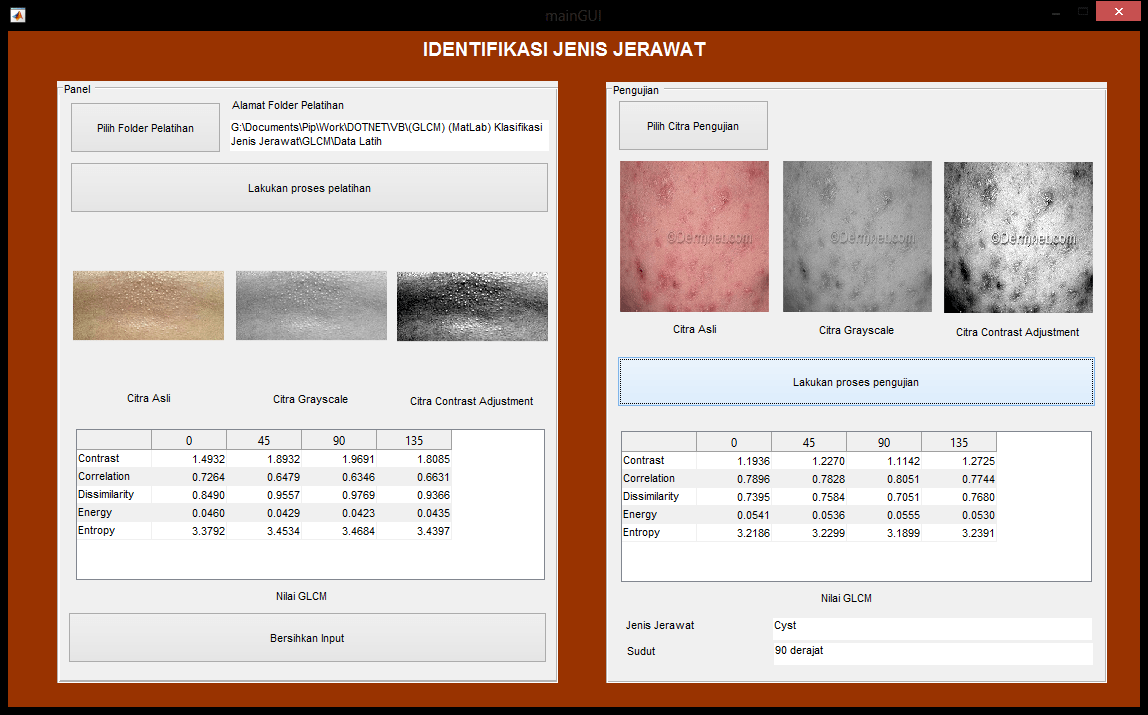Screen dimensions: 1148x715
Task: Close the mainGUI window
Action: click(1122, 12)
